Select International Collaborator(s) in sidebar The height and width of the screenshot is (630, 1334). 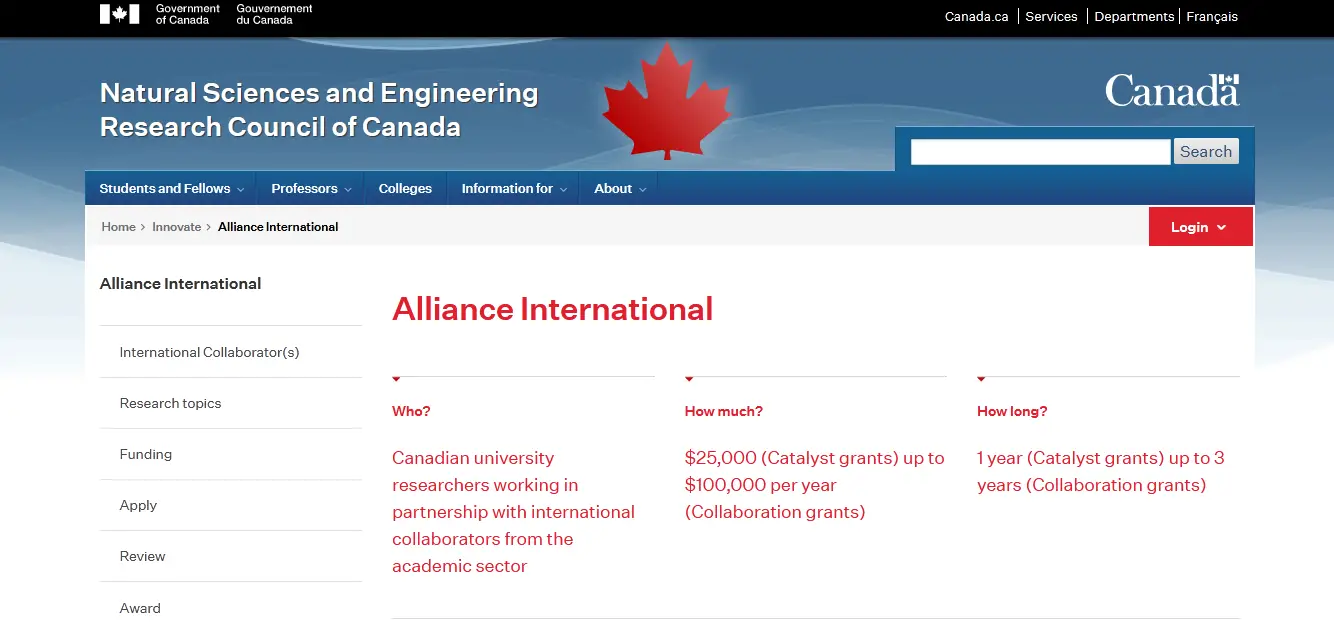point(209,352)
